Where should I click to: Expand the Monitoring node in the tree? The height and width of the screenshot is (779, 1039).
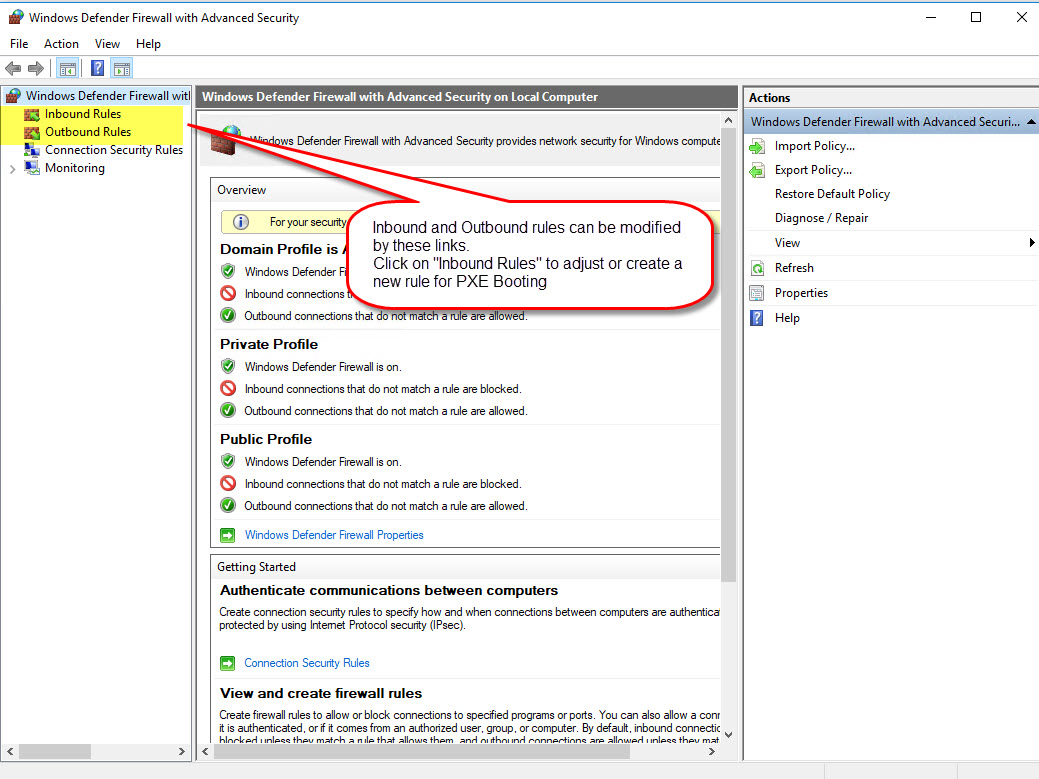[12, 169]
